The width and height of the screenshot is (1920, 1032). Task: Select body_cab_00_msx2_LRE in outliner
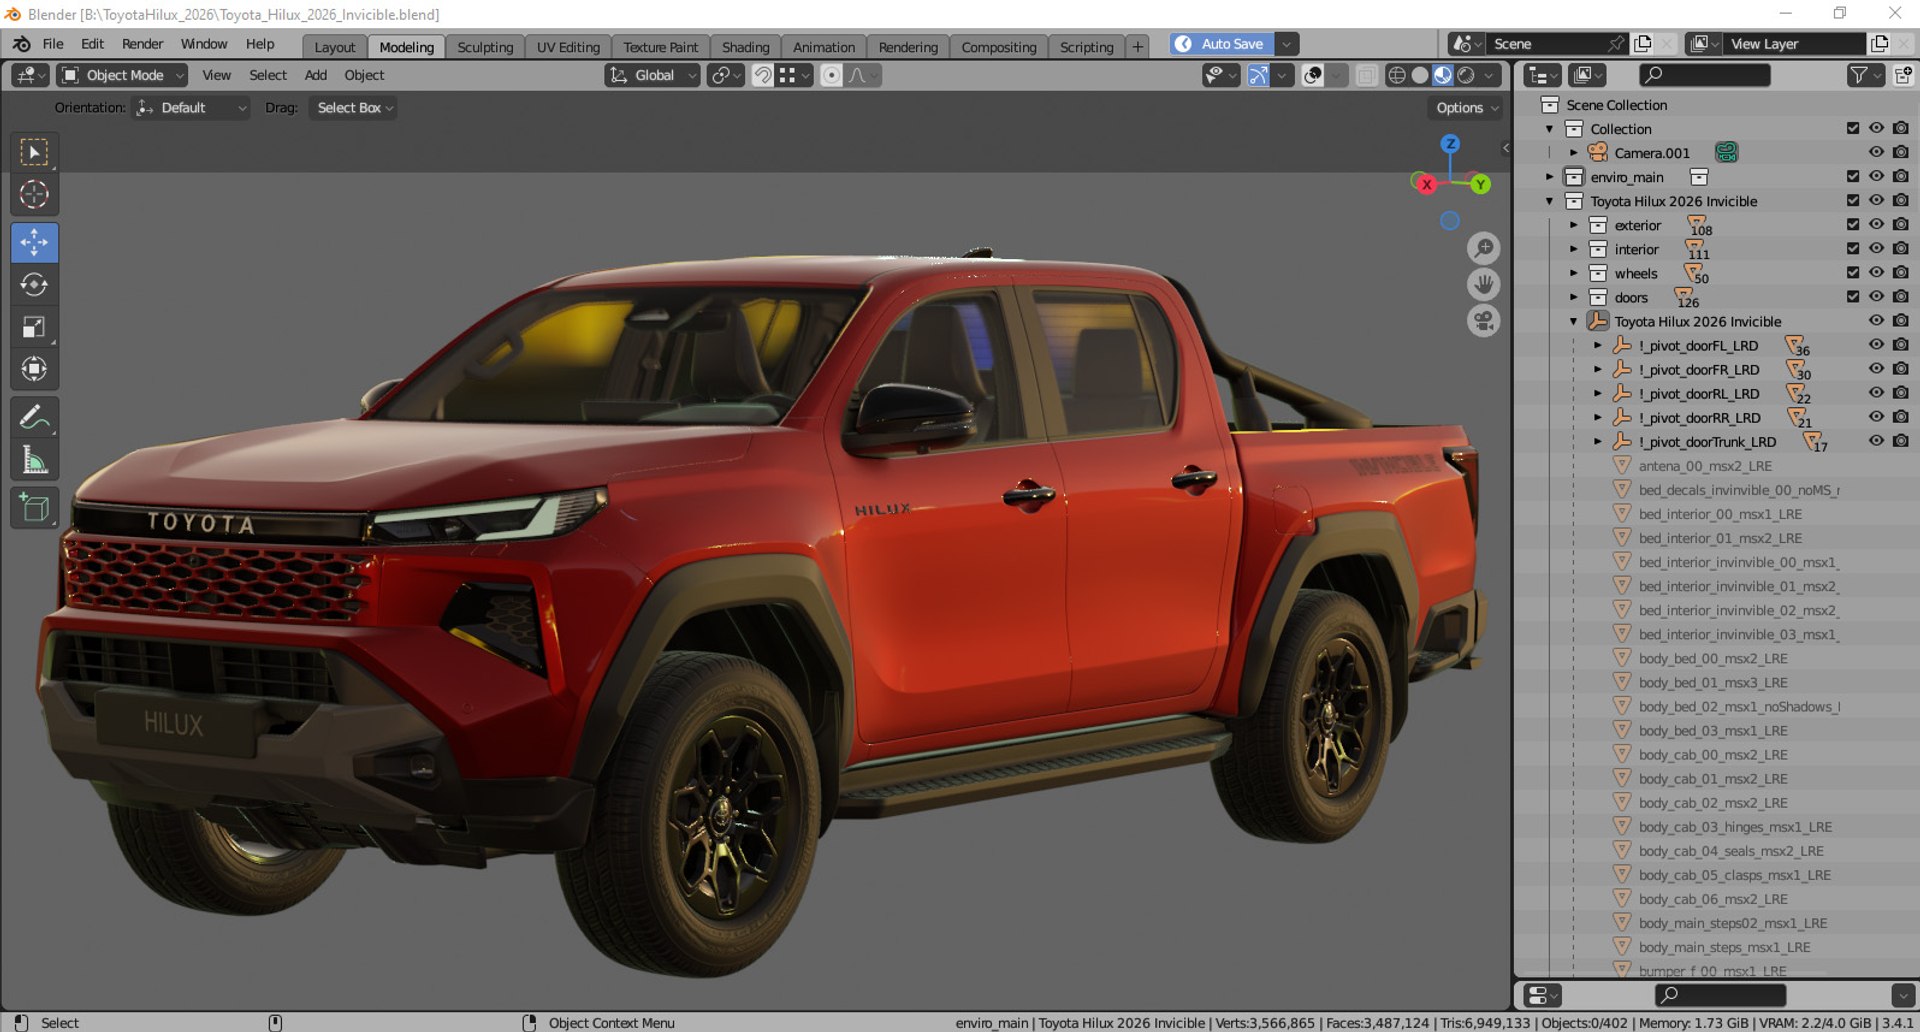coord(1712,754)
